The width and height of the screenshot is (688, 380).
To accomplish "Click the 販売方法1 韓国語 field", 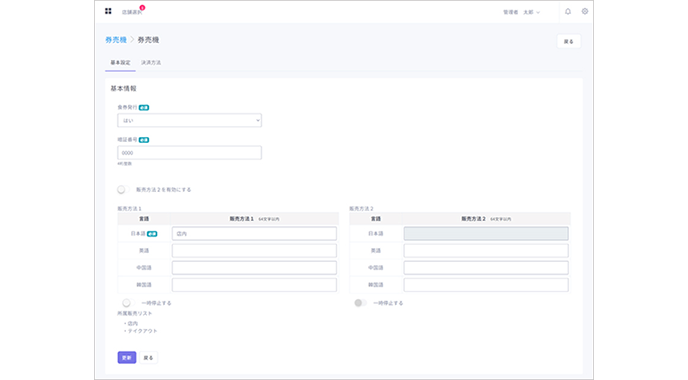I will [254, 285].
